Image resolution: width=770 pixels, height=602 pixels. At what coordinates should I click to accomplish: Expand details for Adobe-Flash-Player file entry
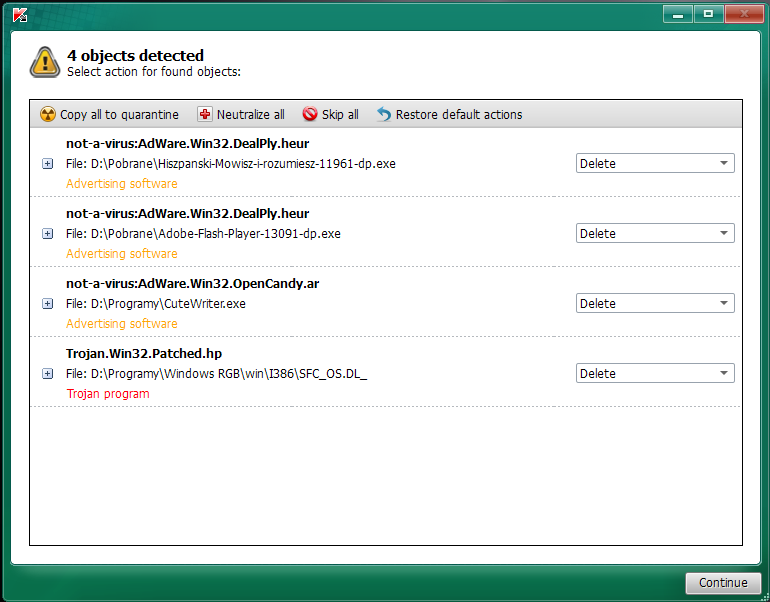pyautogui.click(x=48, y=234)
